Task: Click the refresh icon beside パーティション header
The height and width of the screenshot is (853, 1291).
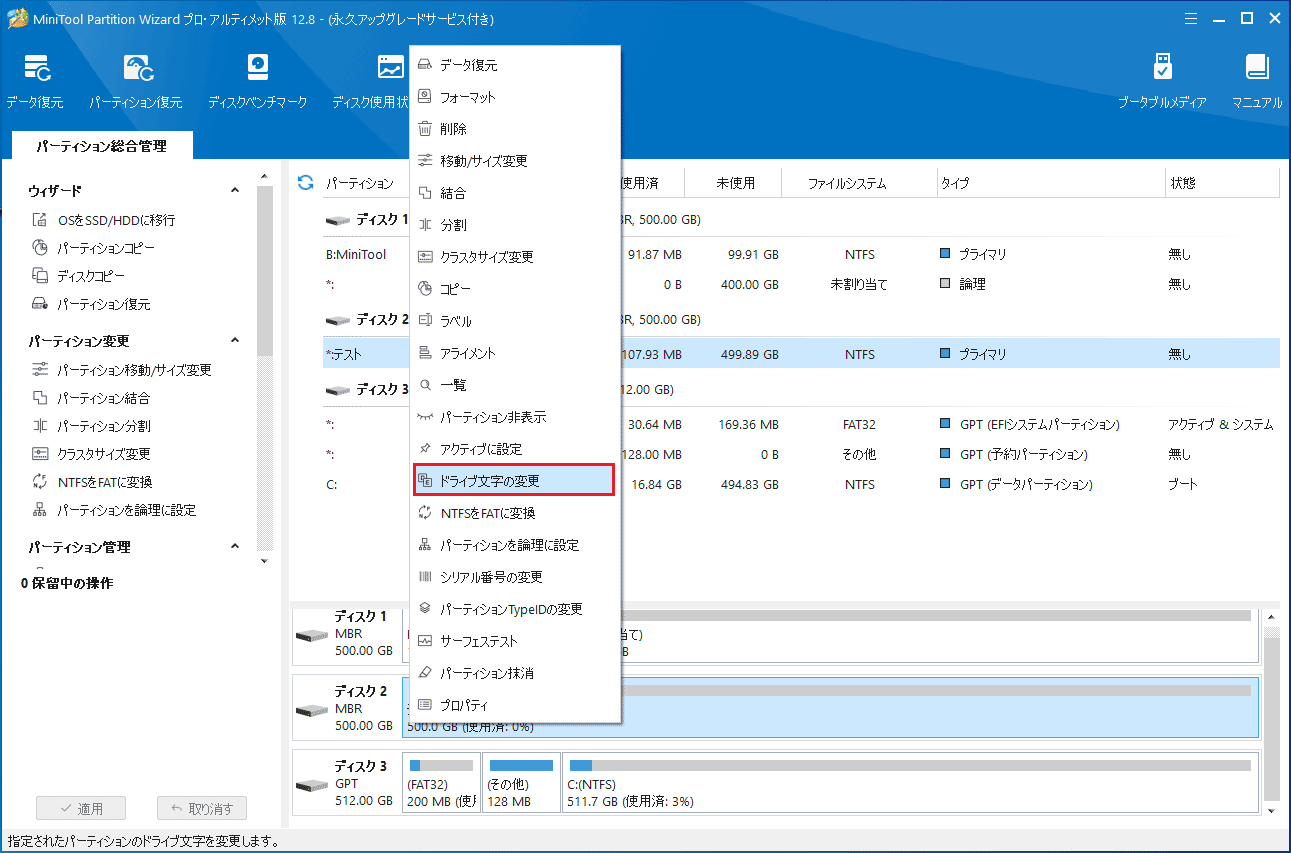Action: (306, 183)
